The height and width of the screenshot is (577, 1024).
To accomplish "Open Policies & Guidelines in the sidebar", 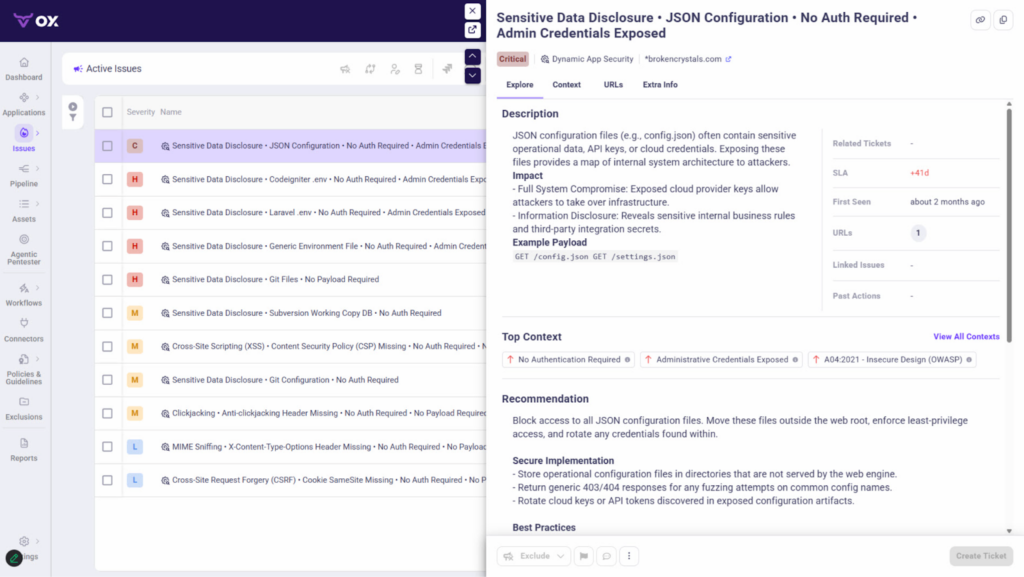I will pos(24,369).
